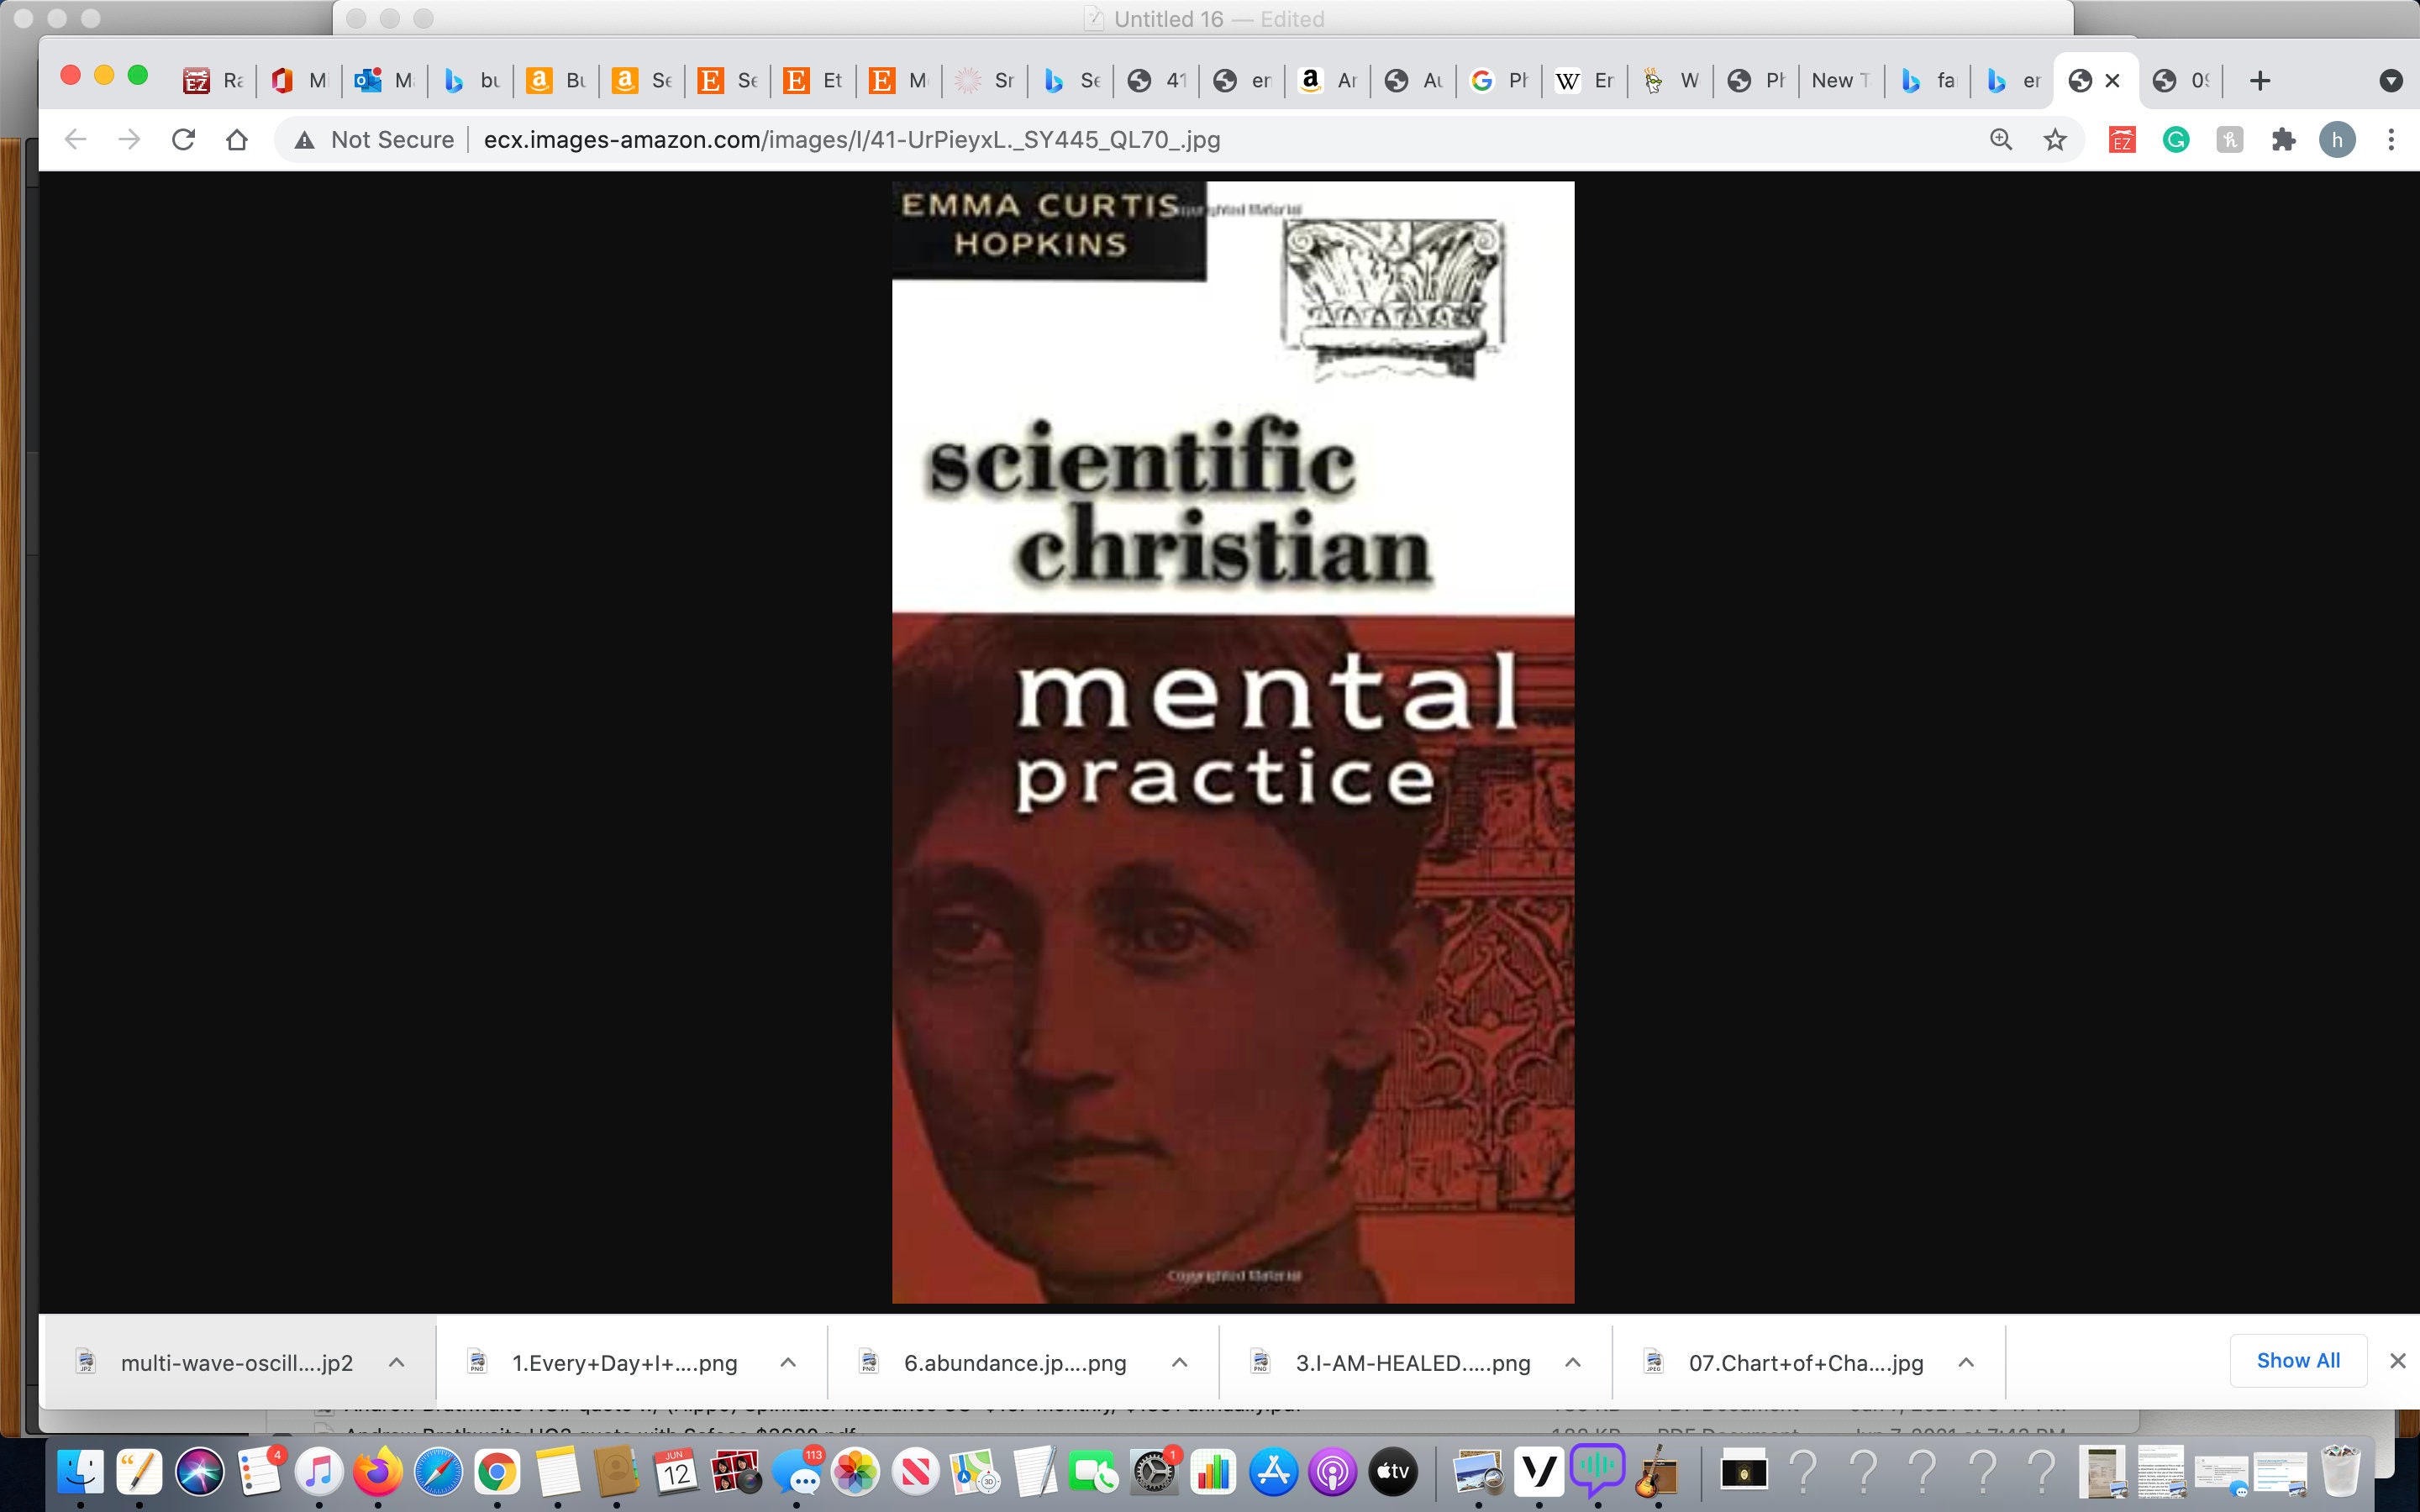
Task: Open a new tab with plus button
Action: (x=2260, y=81)
